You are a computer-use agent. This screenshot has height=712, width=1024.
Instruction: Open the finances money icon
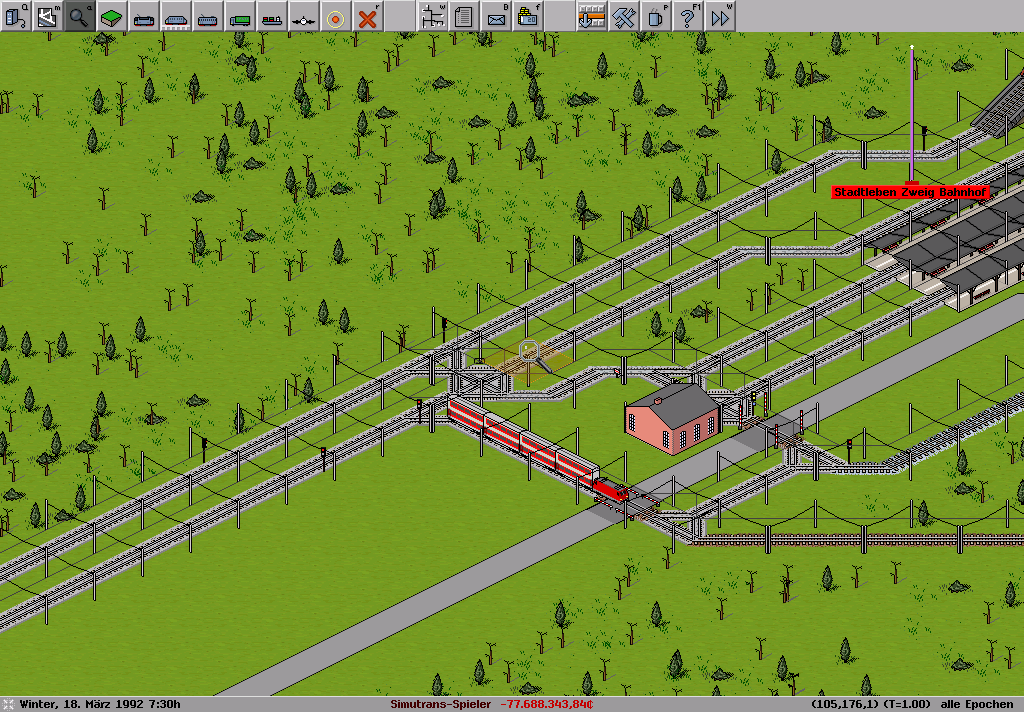point(527,16)
